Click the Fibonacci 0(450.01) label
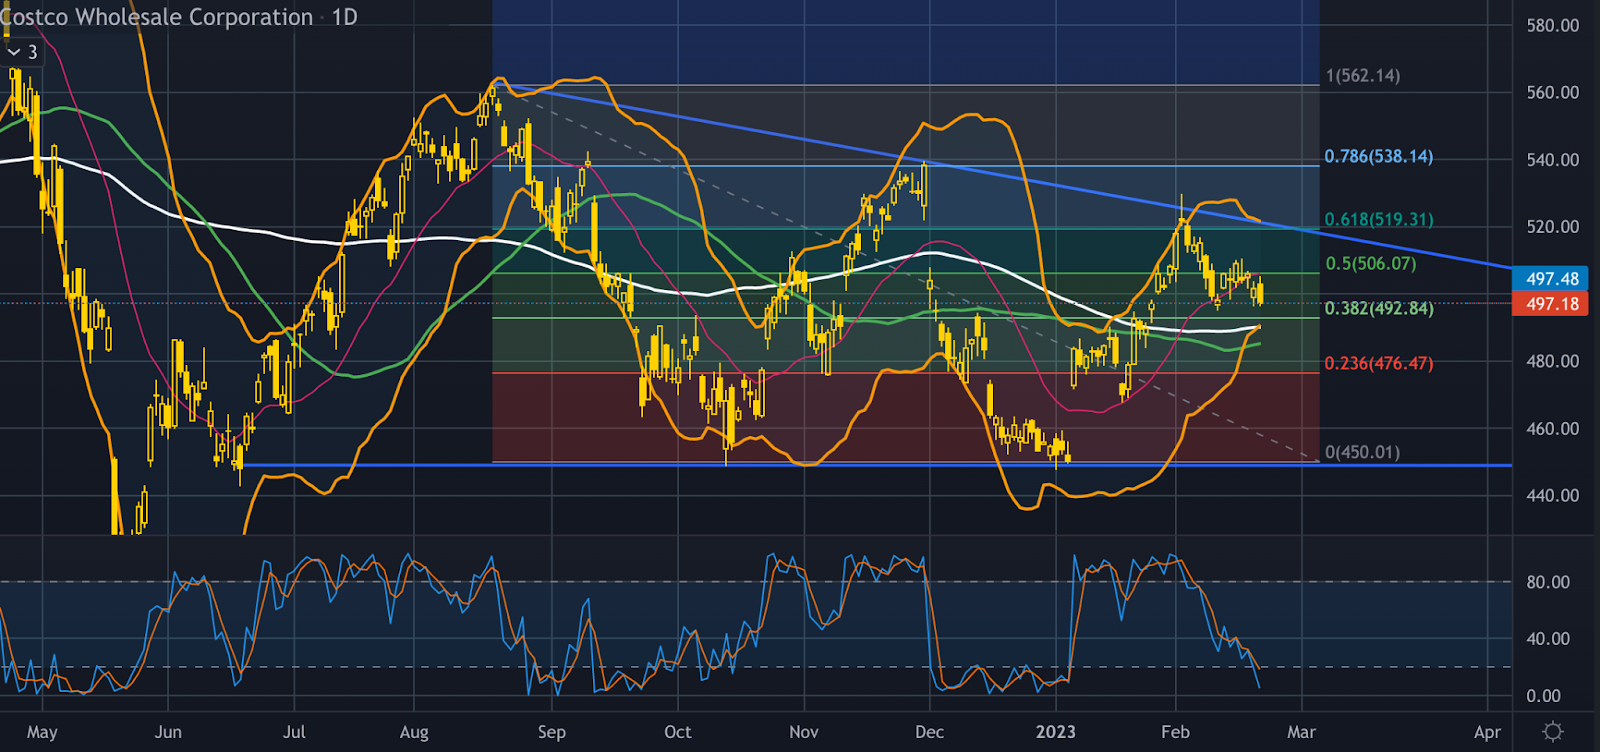The image size is (1600, 752). (x=1363, y=452)
